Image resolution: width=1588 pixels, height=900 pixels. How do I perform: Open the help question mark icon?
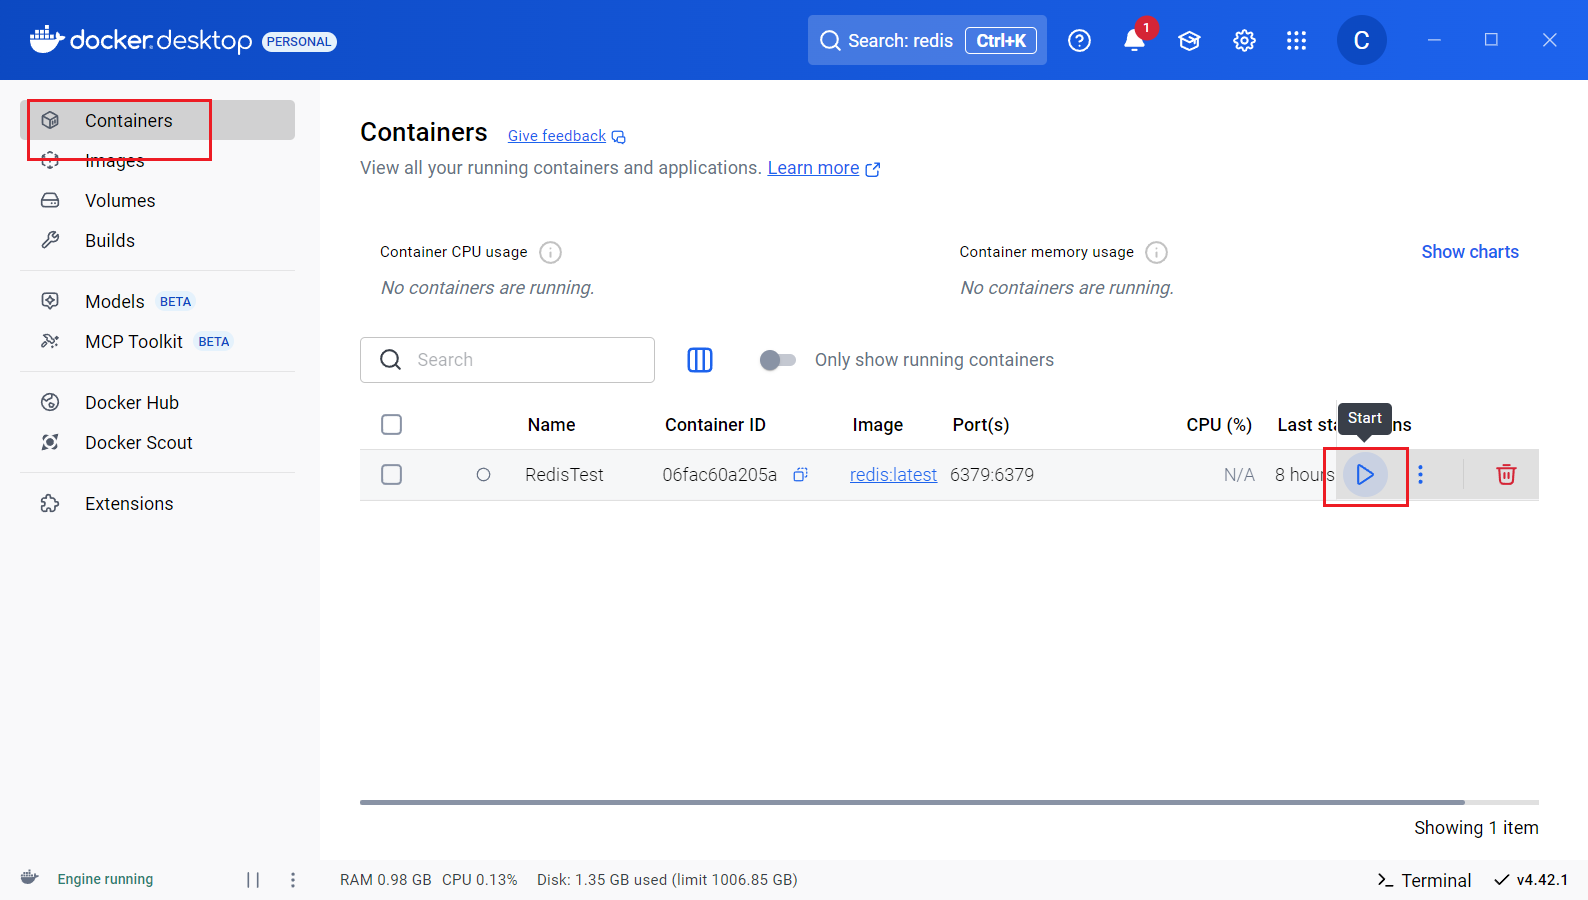[x=1079, y=40]
